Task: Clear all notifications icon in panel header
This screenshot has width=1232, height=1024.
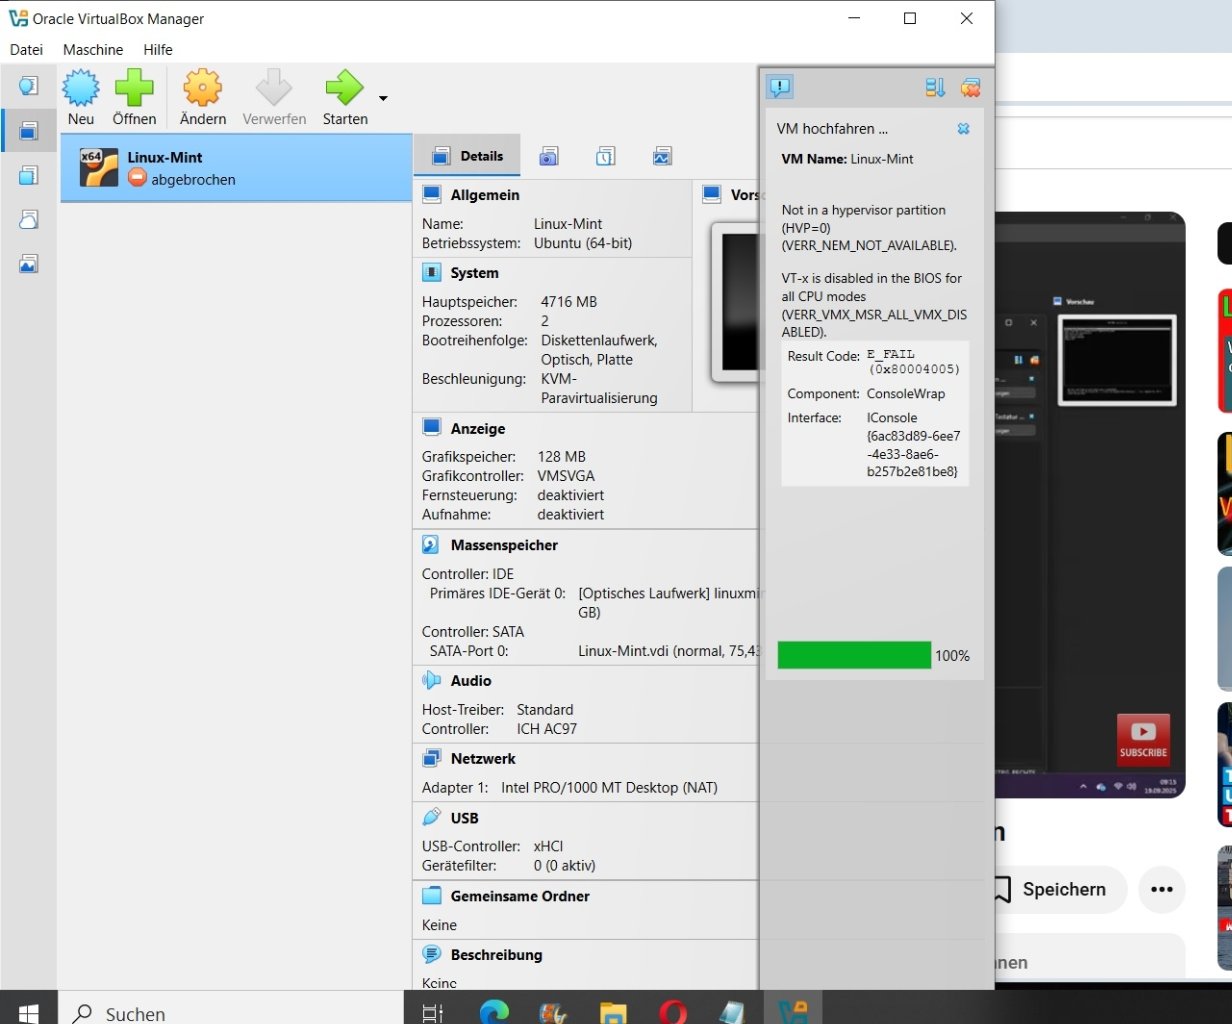Action: click(970, 88)
